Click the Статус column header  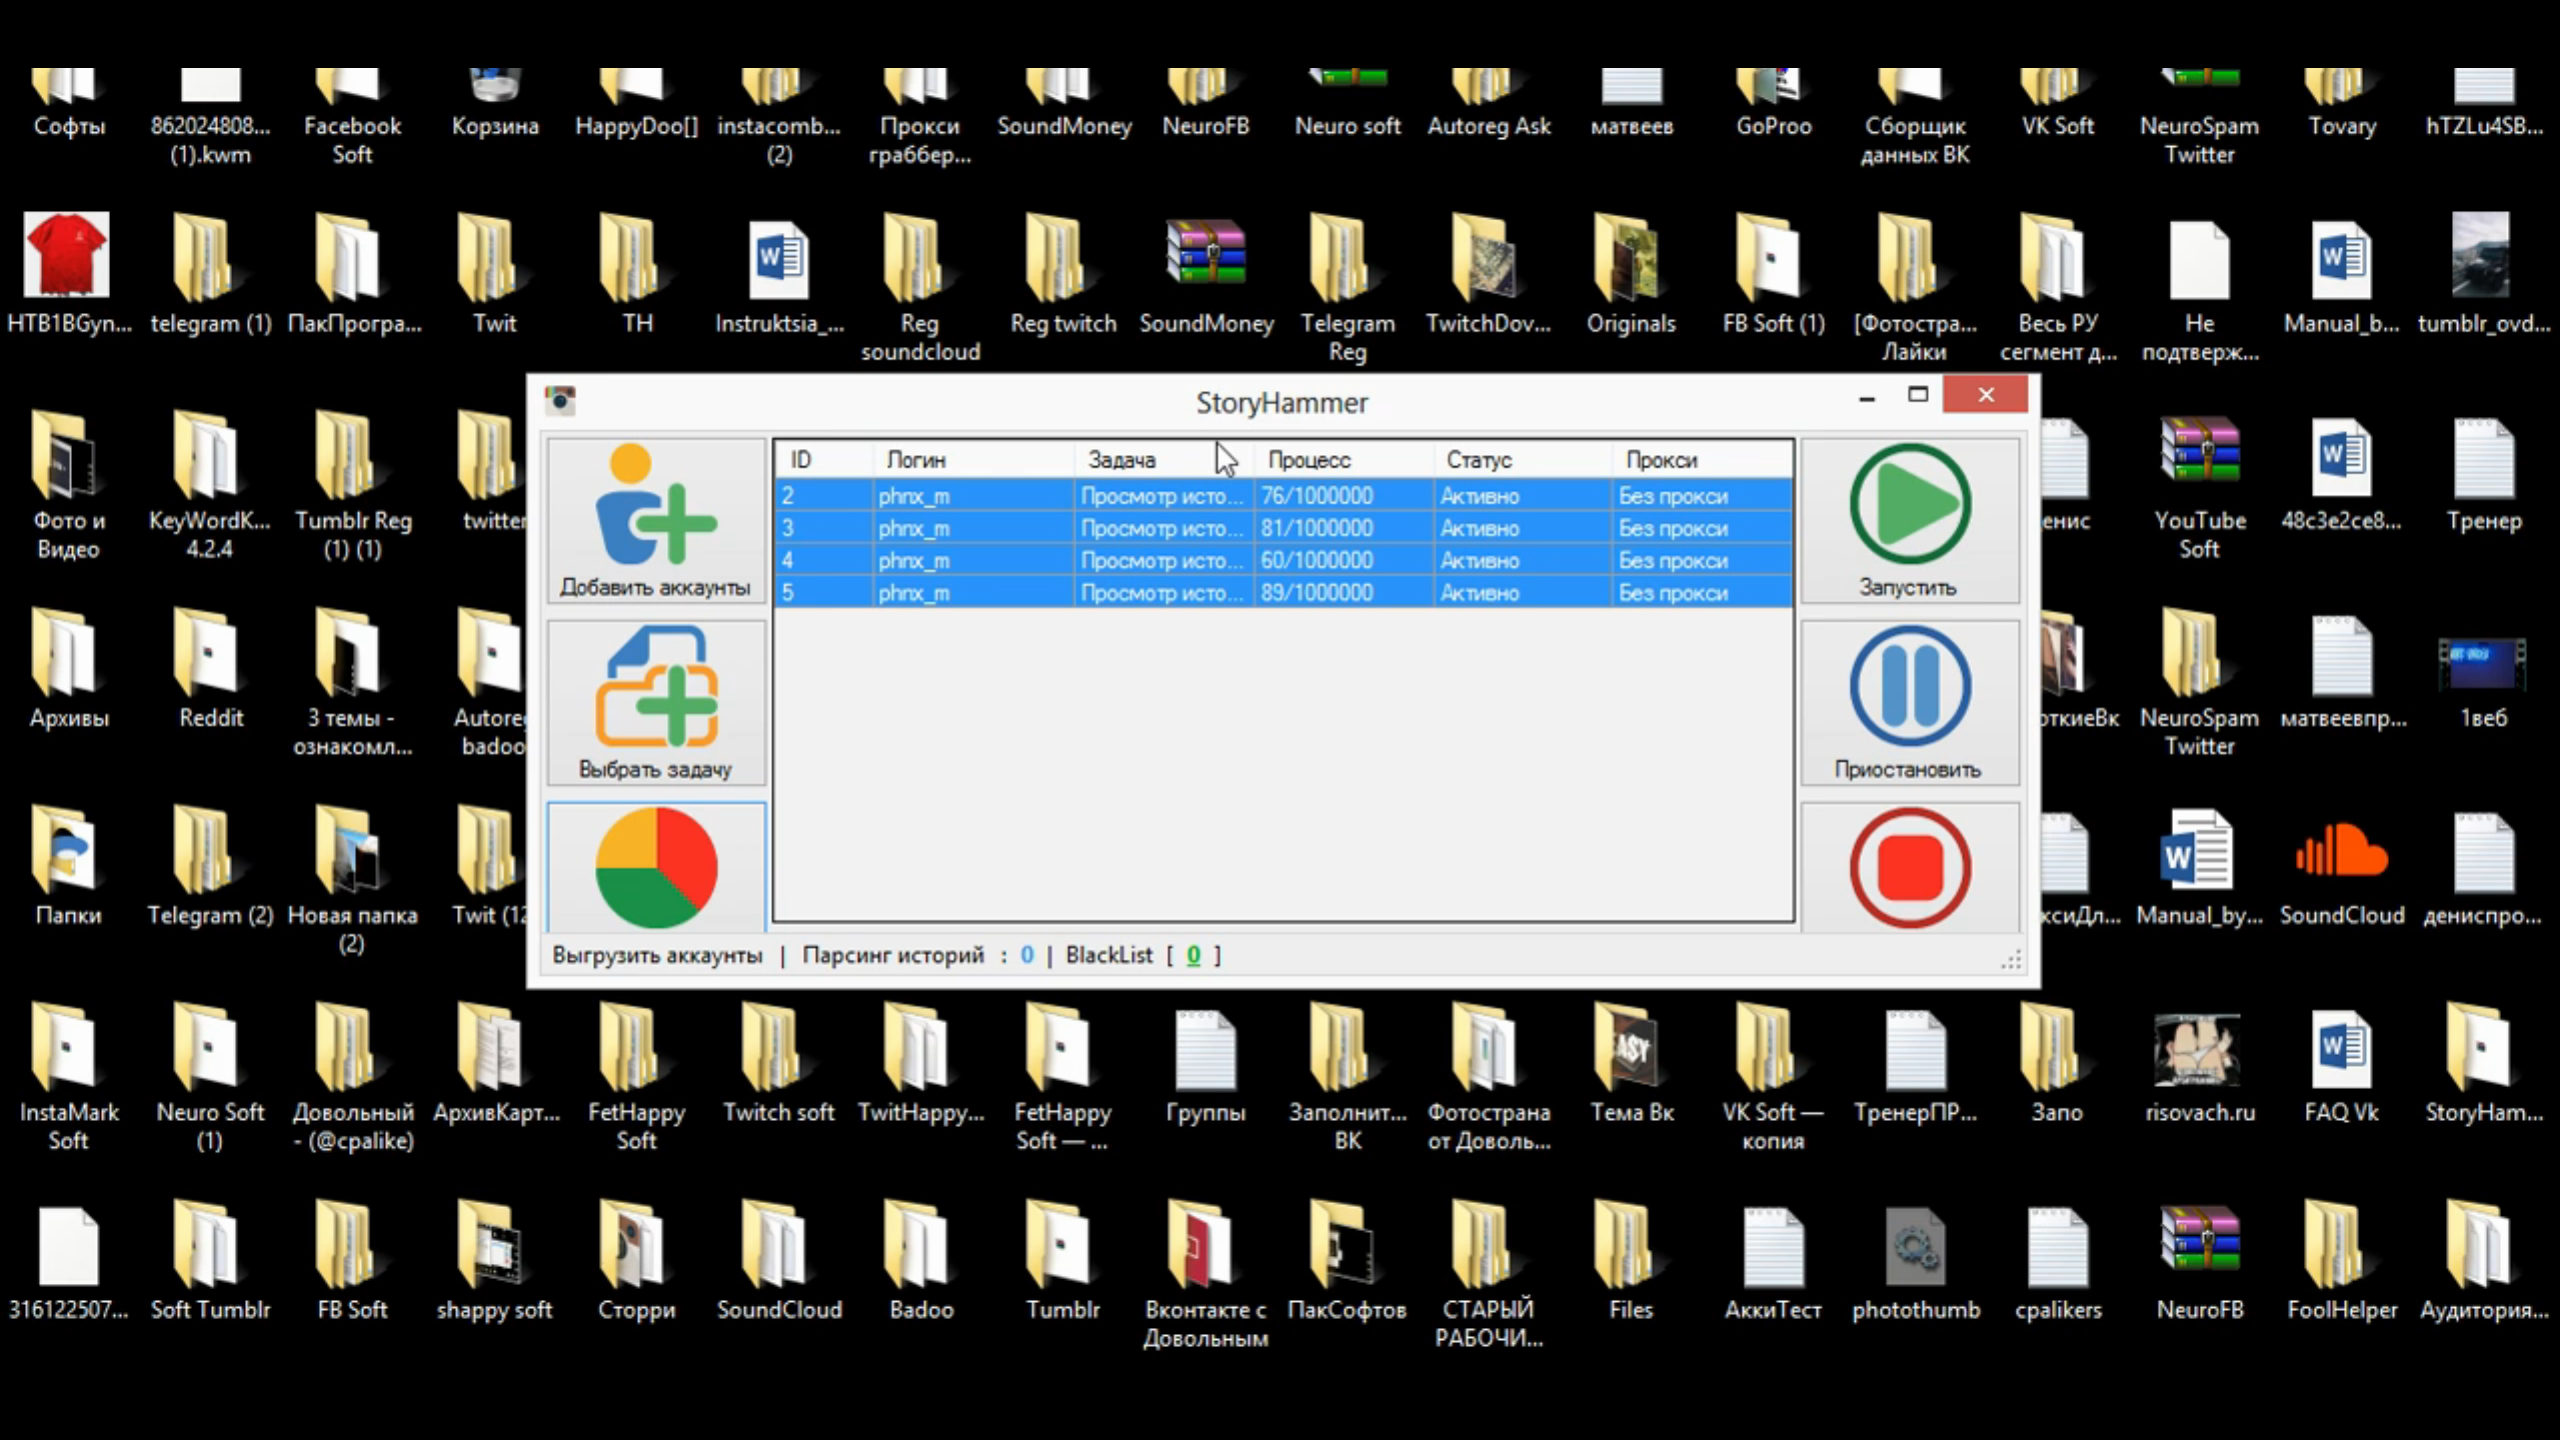pyautogui.click(x=1478, y=460)
